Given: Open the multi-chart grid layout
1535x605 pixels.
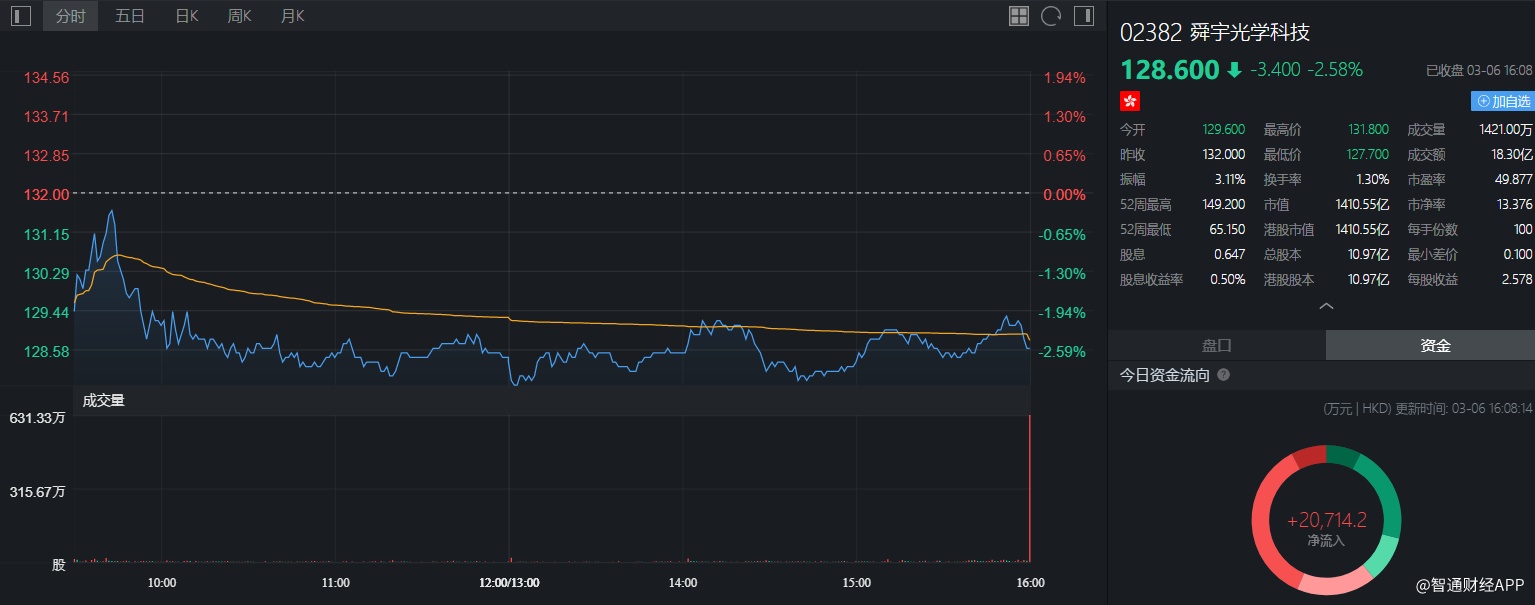Looking at the screenshot, I should point(1018,16).
